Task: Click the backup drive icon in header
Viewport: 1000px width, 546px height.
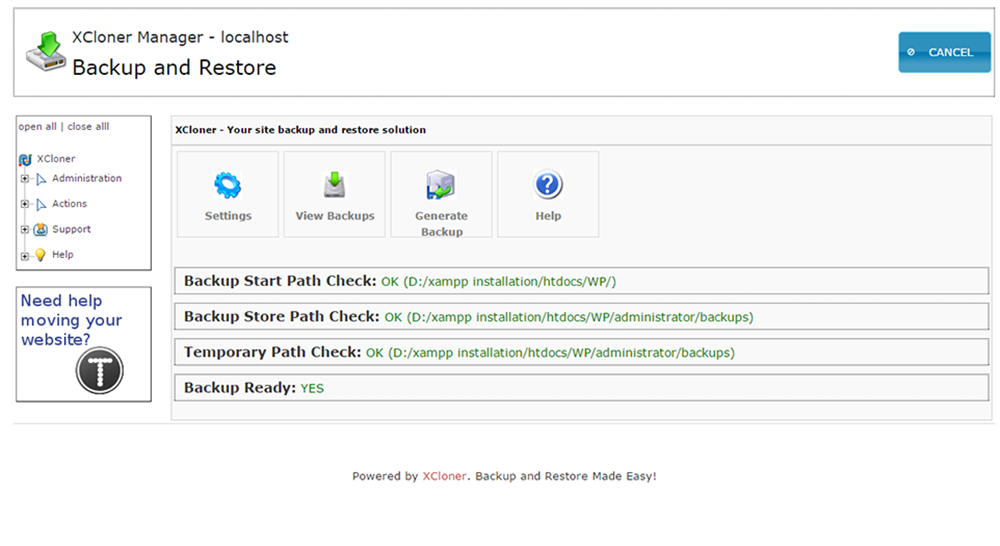Action: [x=46, y=51]
